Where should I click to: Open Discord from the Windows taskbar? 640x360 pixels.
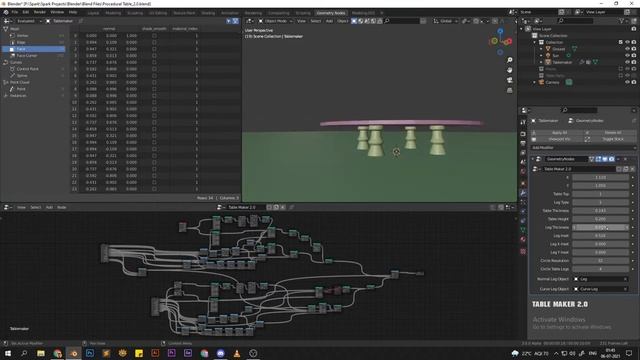[220, 353]
